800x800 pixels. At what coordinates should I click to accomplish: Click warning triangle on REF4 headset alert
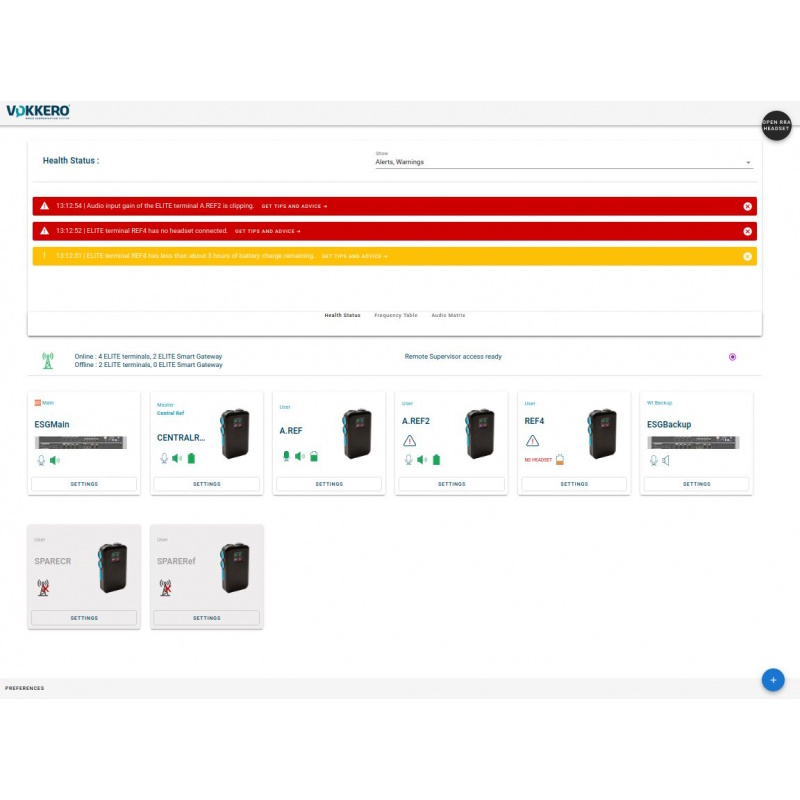(x=44, y=231)
